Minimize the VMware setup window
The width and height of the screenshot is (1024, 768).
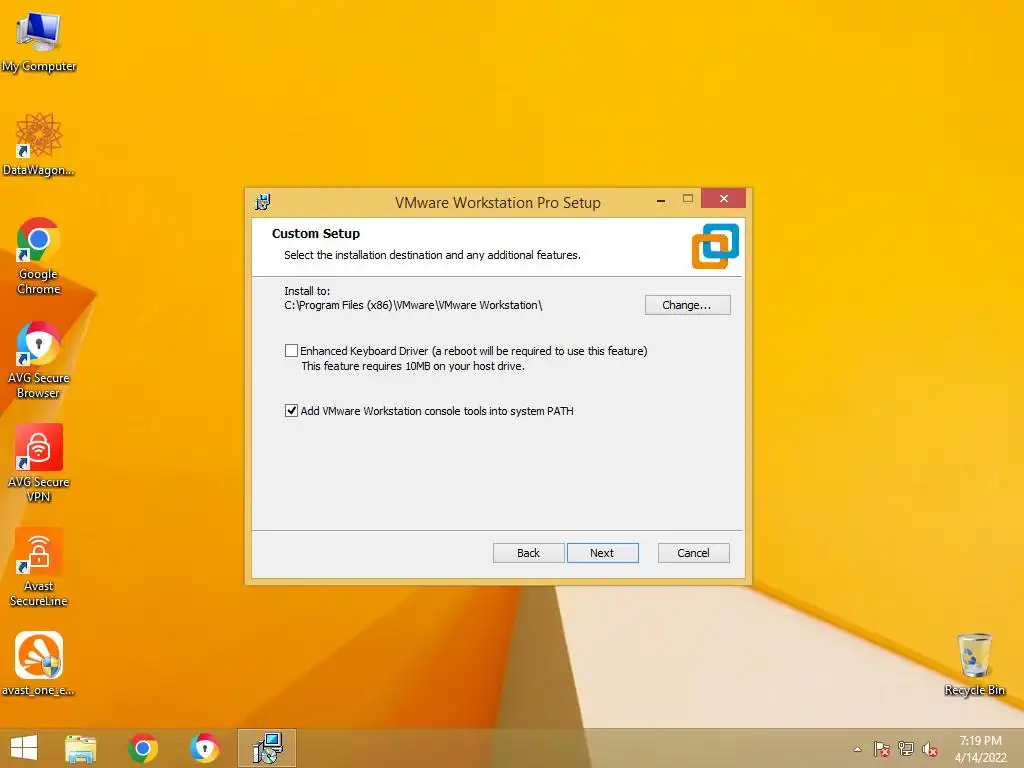pos(661,199)
